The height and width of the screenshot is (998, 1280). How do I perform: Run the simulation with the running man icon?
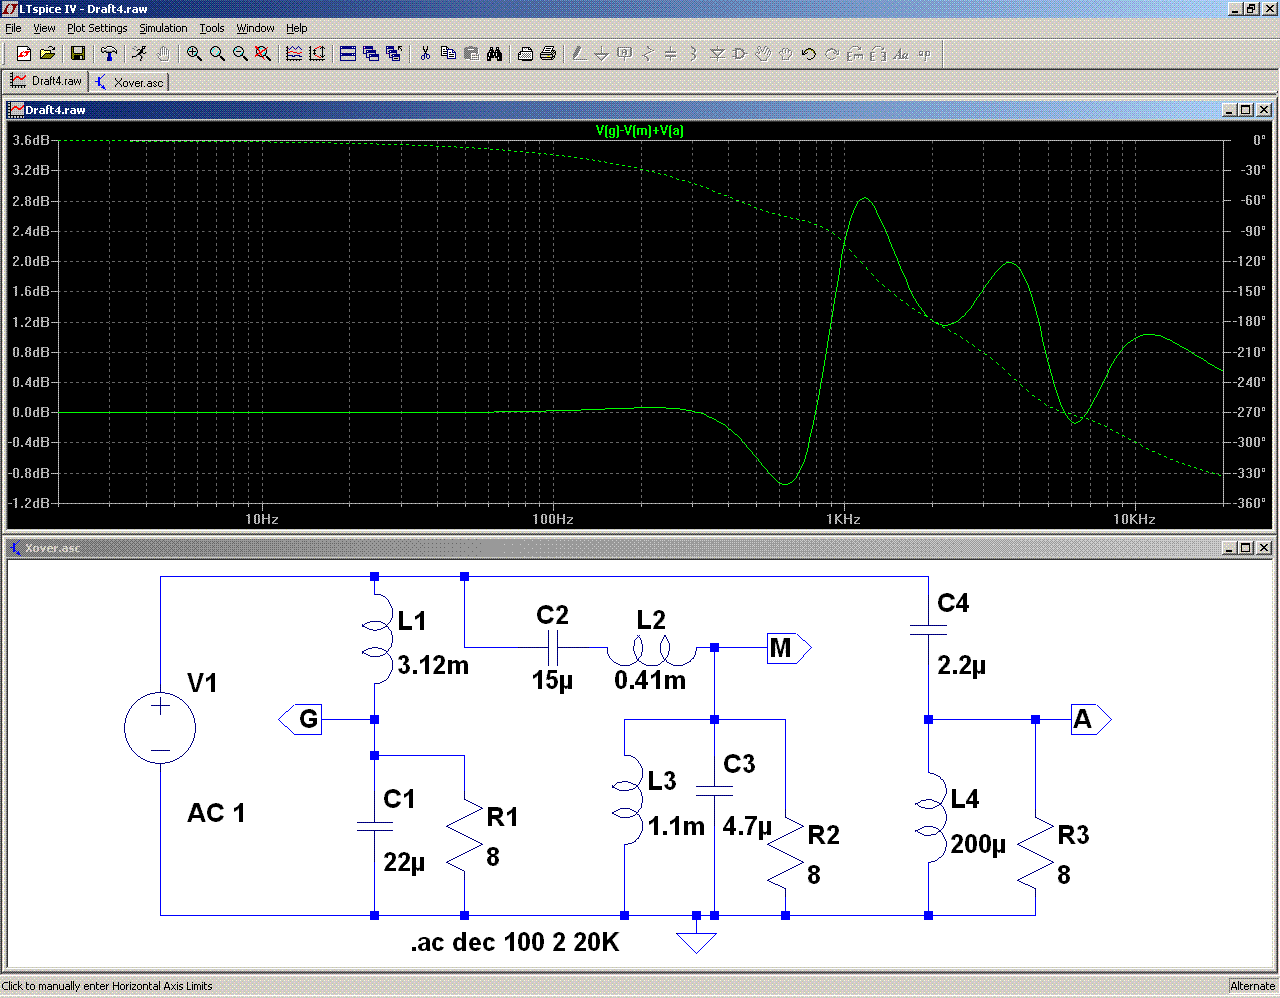point(139,54)
